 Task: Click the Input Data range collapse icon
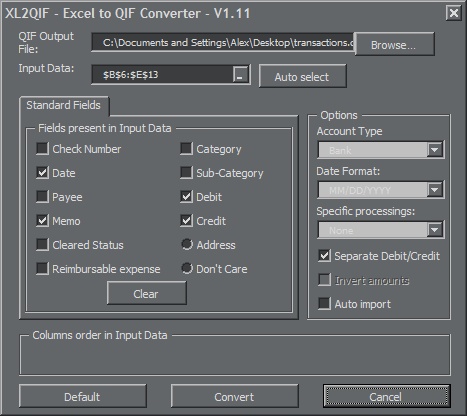coord(240,75)
